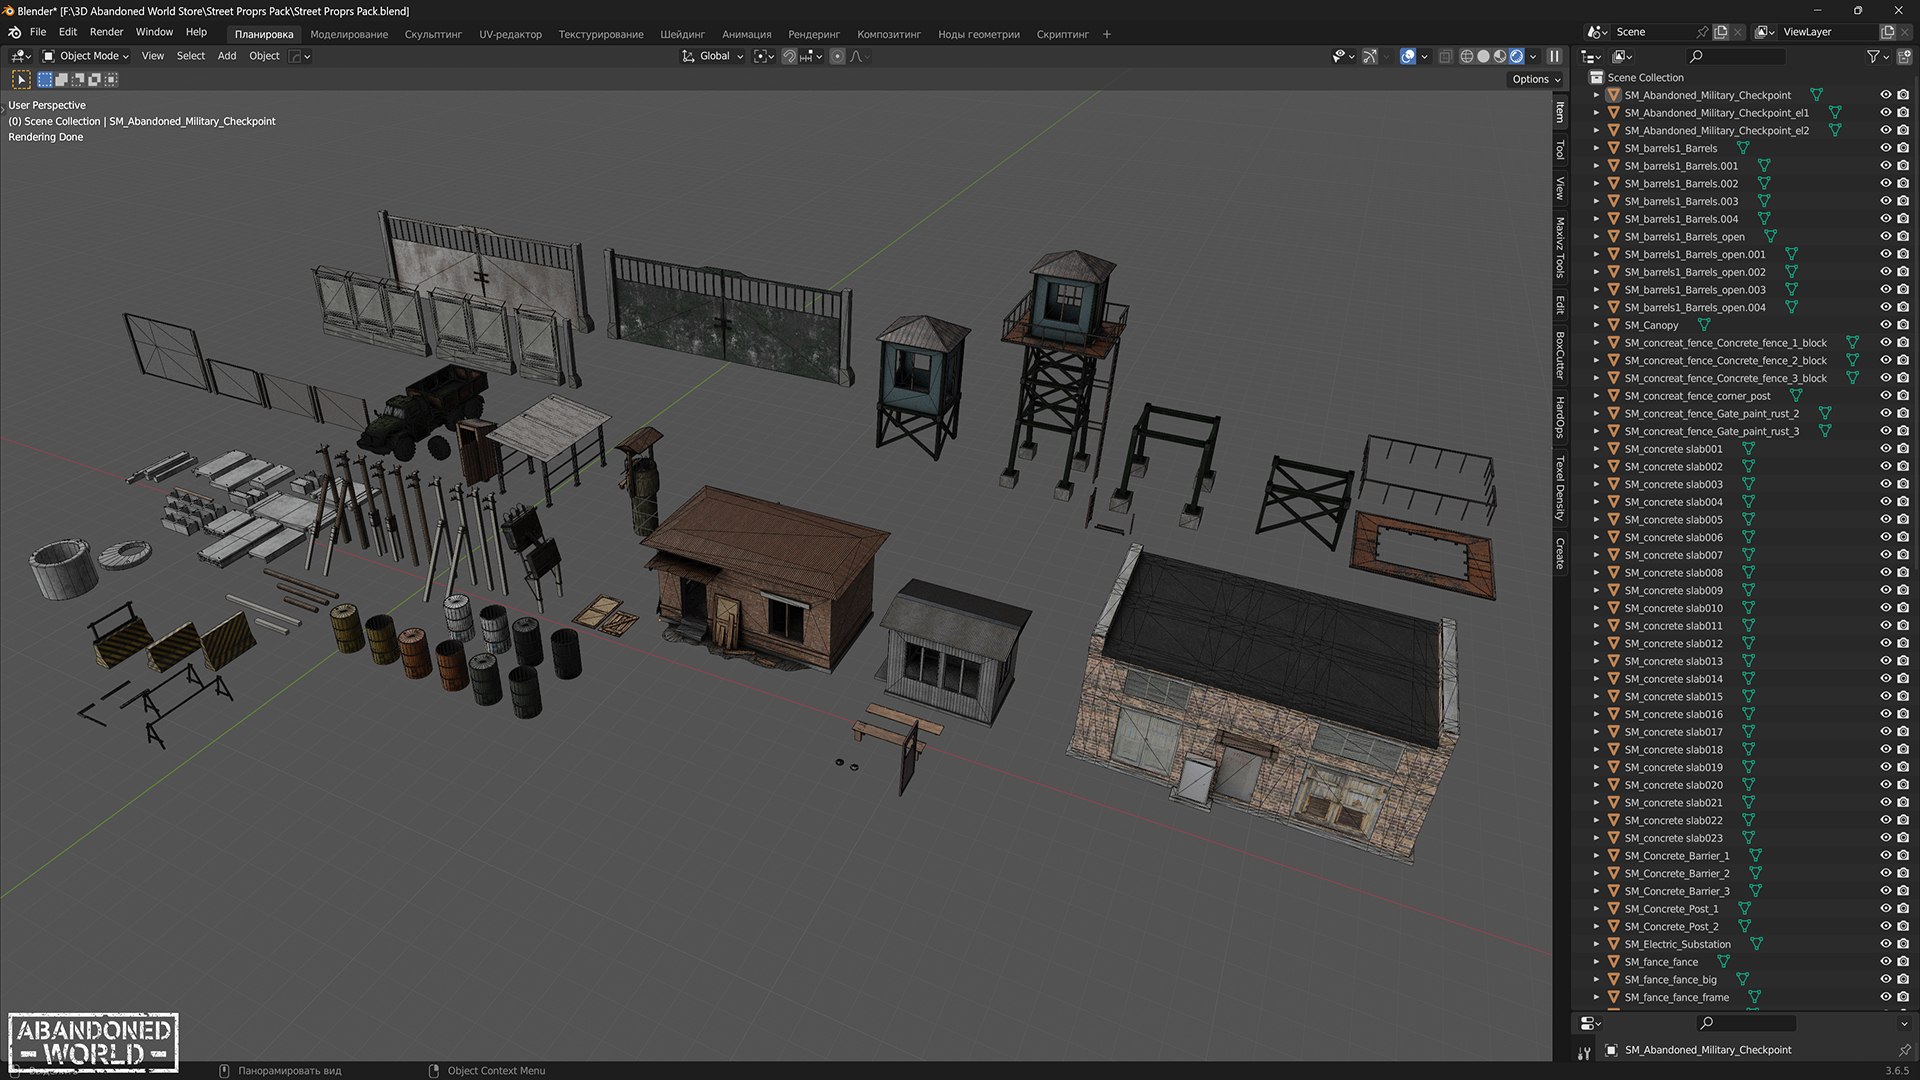Image resolution: width=1920 pixels, height=1080 pixels.
Task: Click the new collection icon in outliner
Action: pyautogui.click(x=1904, y=57)
